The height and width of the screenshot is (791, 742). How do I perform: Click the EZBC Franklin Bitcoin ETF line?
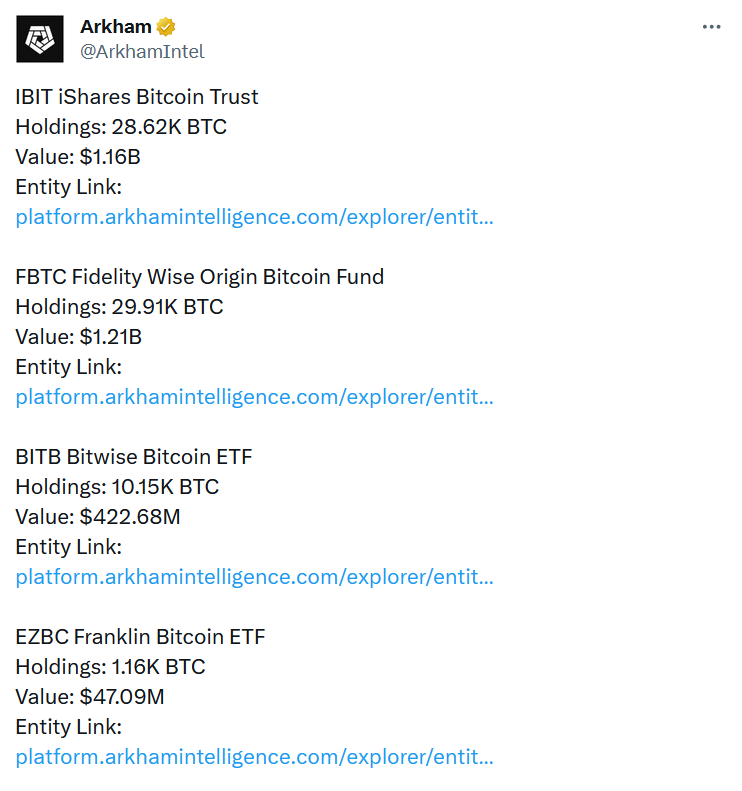click(140, 637)
